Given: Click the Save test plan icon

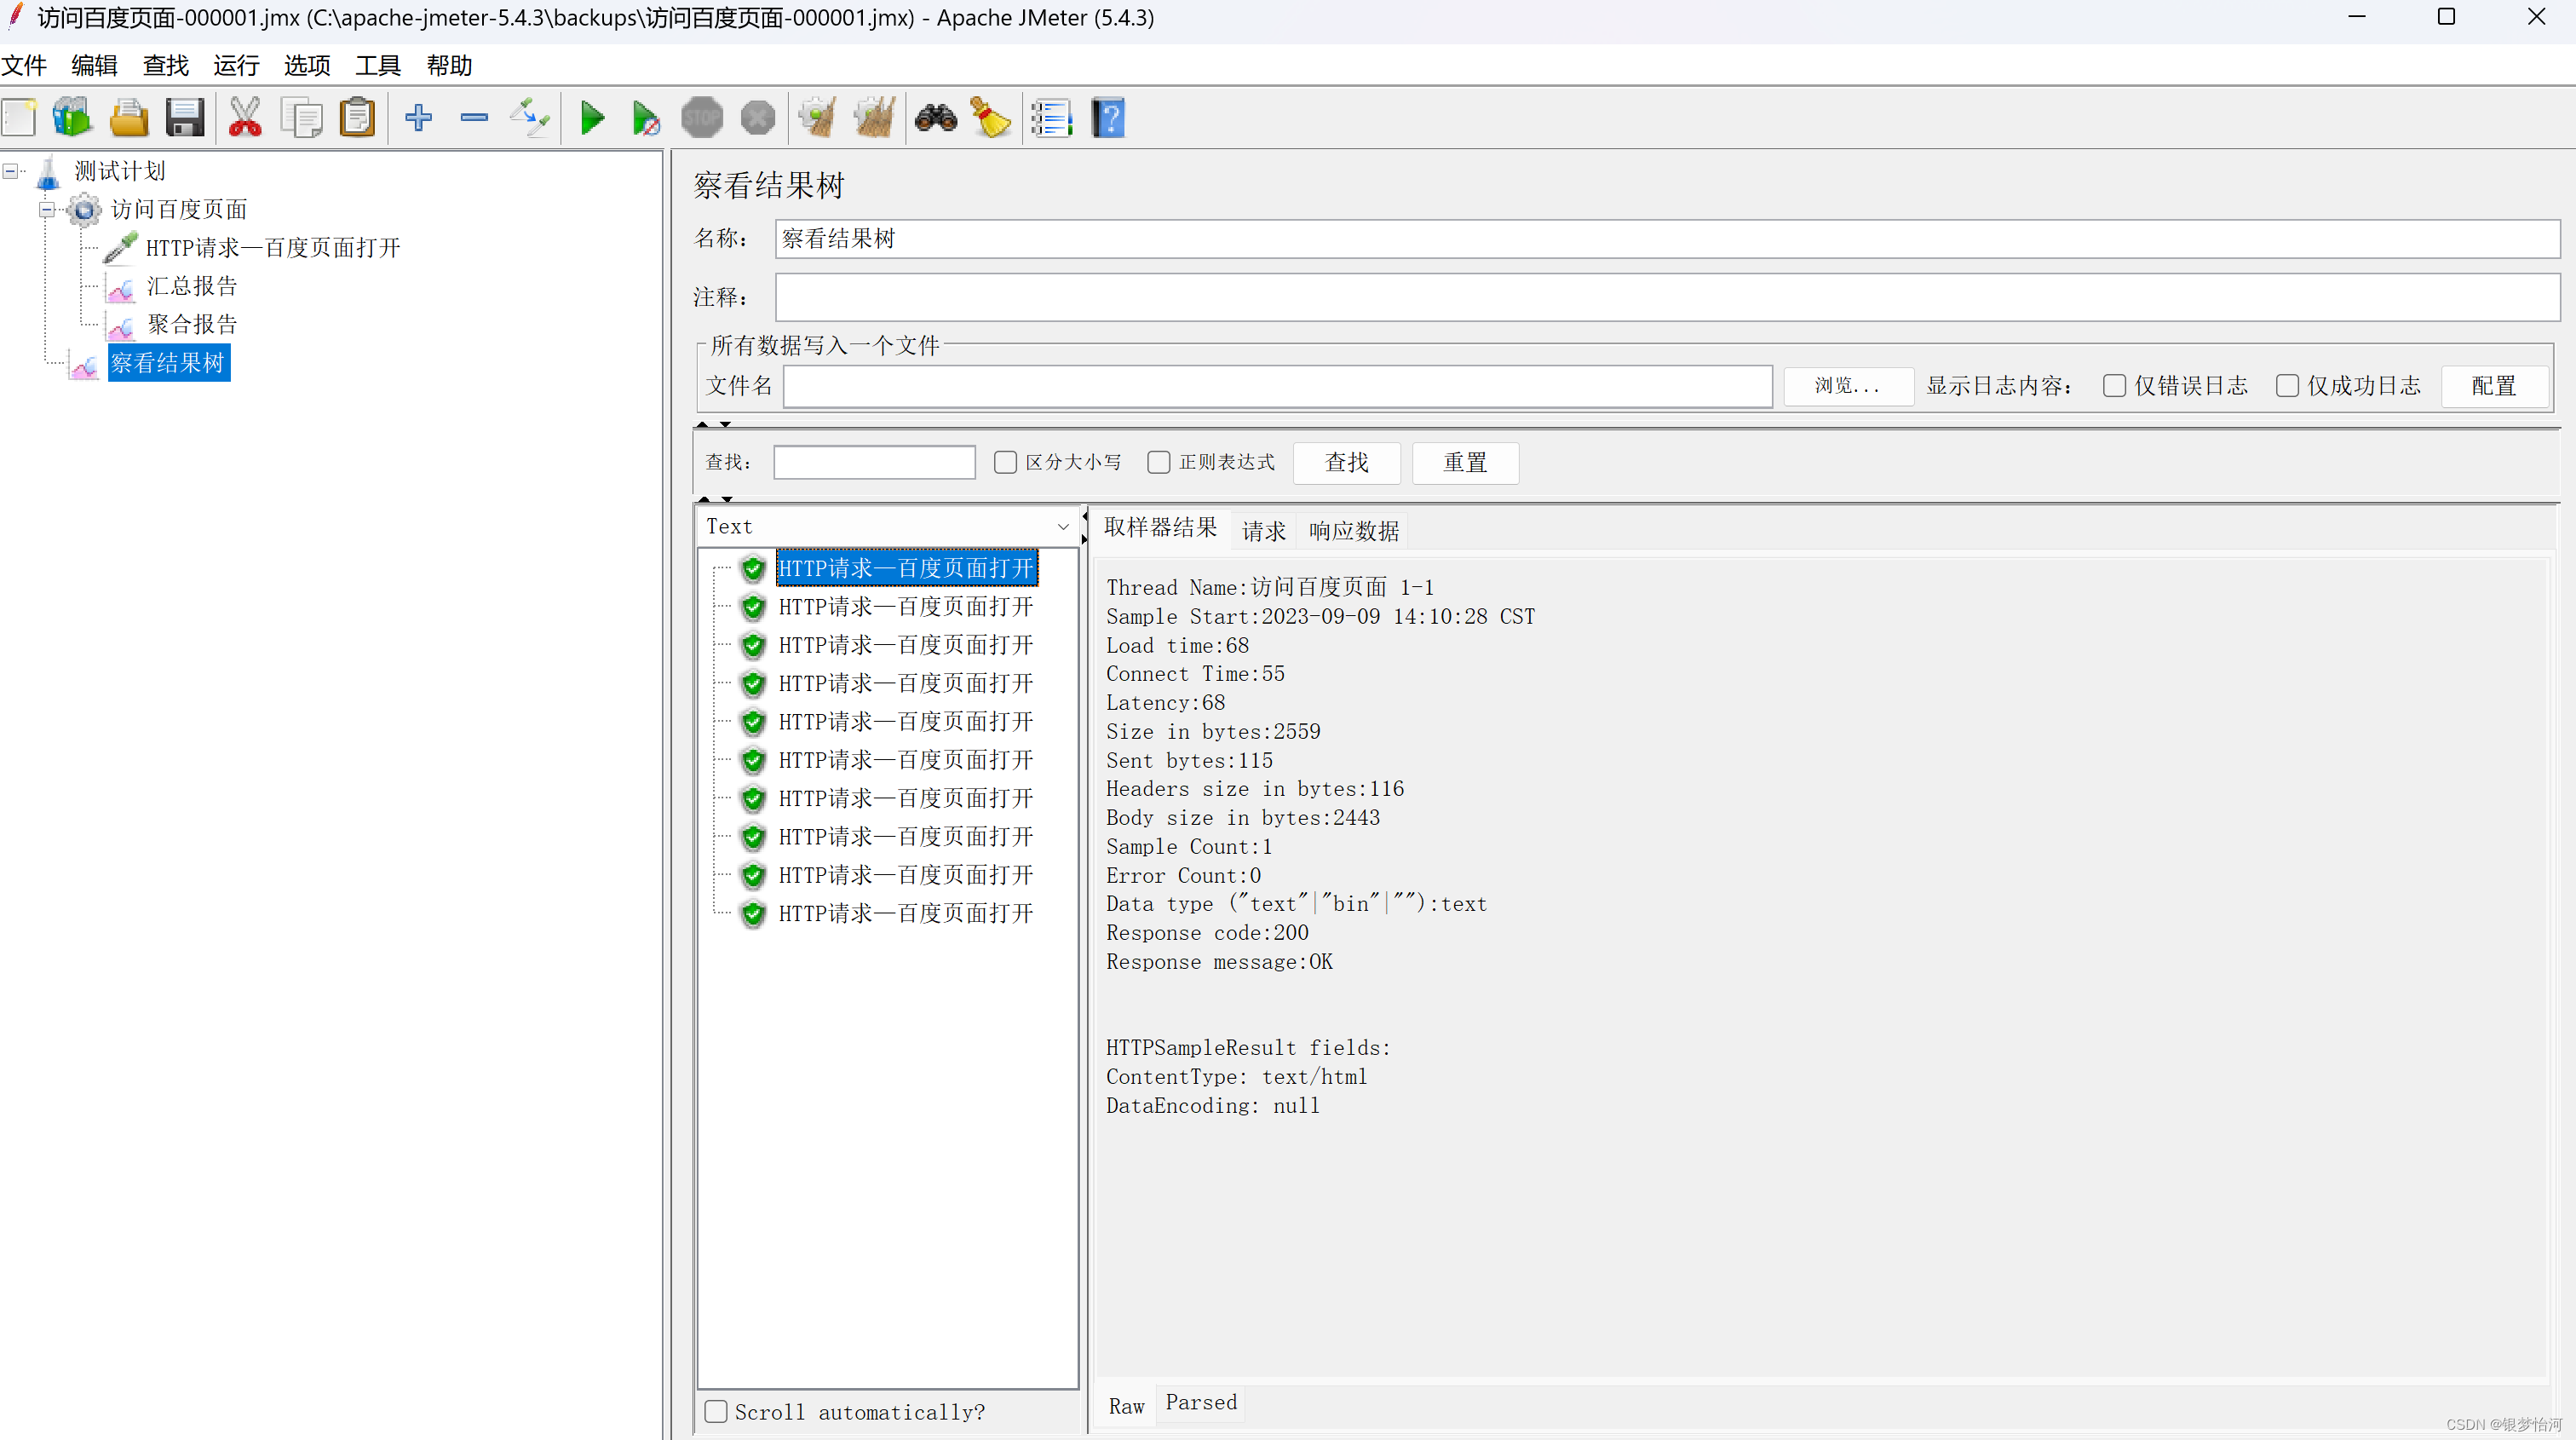Looking at the screenshot, I should 184,117.
